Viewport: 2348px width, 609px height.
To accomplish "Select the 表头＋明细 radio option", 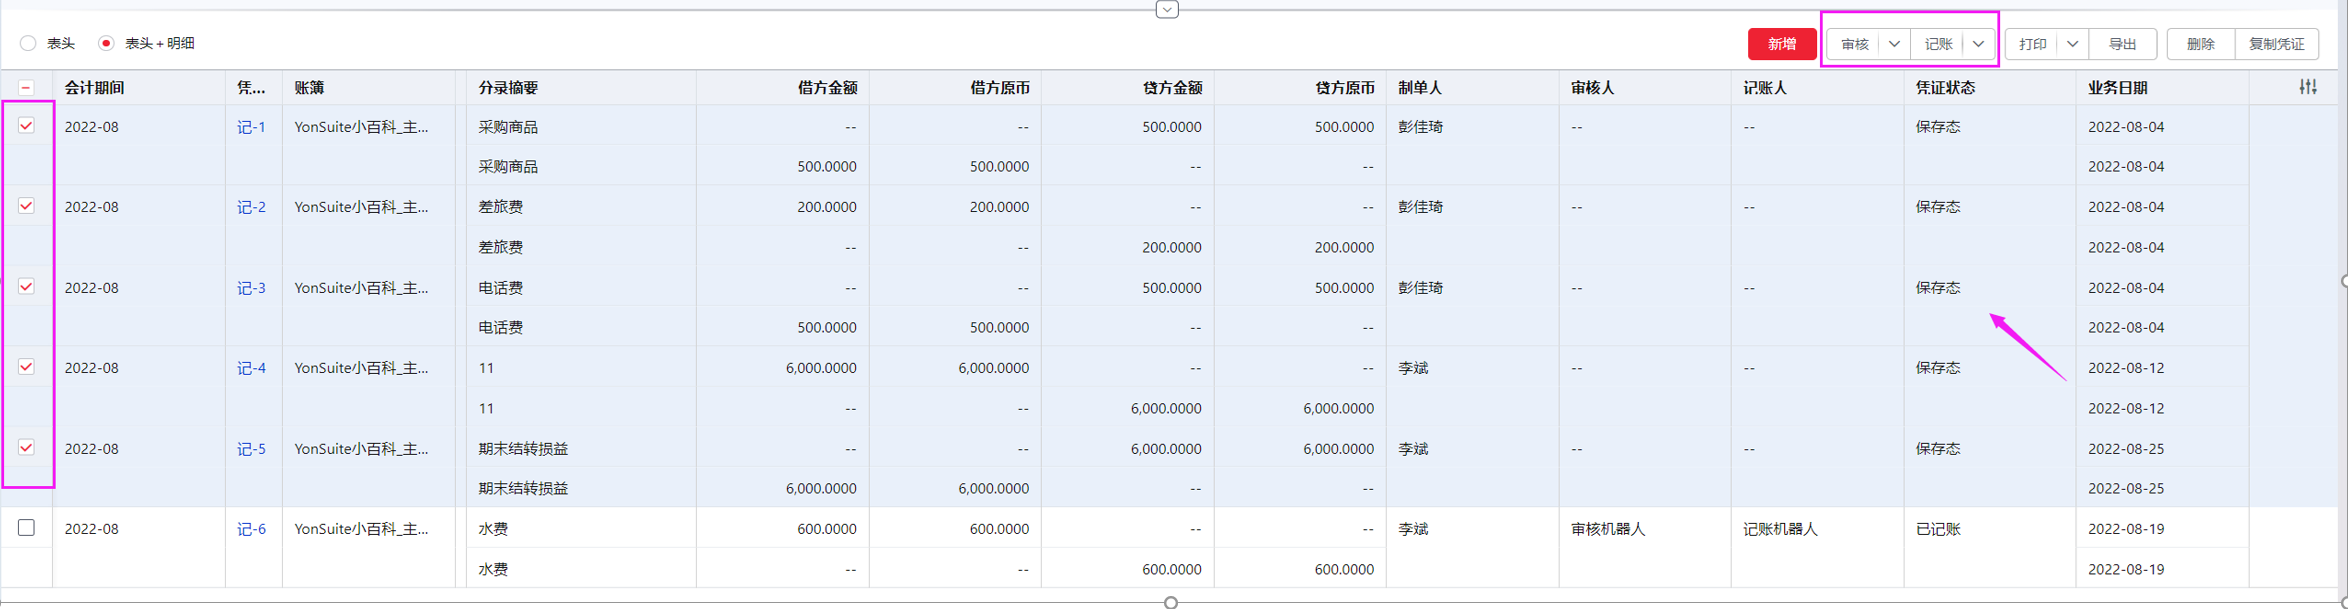I will [x=106, y=43].
